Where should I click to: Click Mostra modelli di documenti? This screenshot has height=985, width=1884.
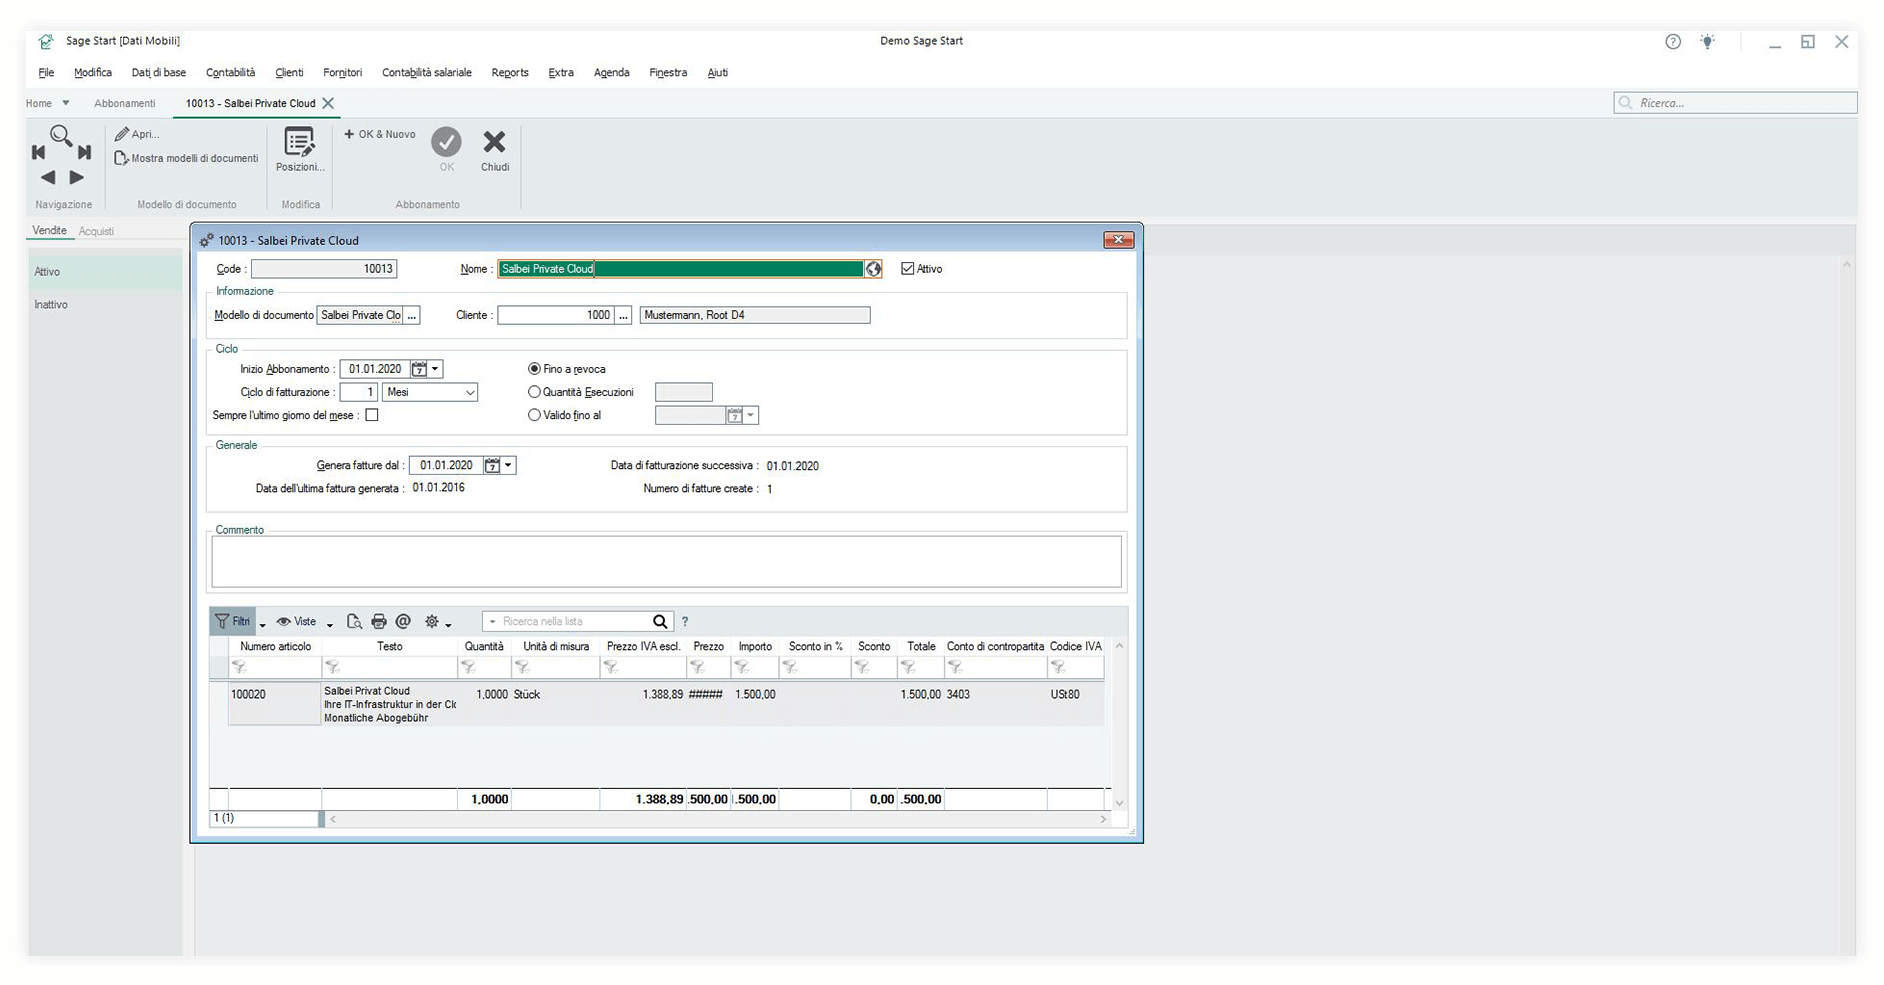(186, 158)
